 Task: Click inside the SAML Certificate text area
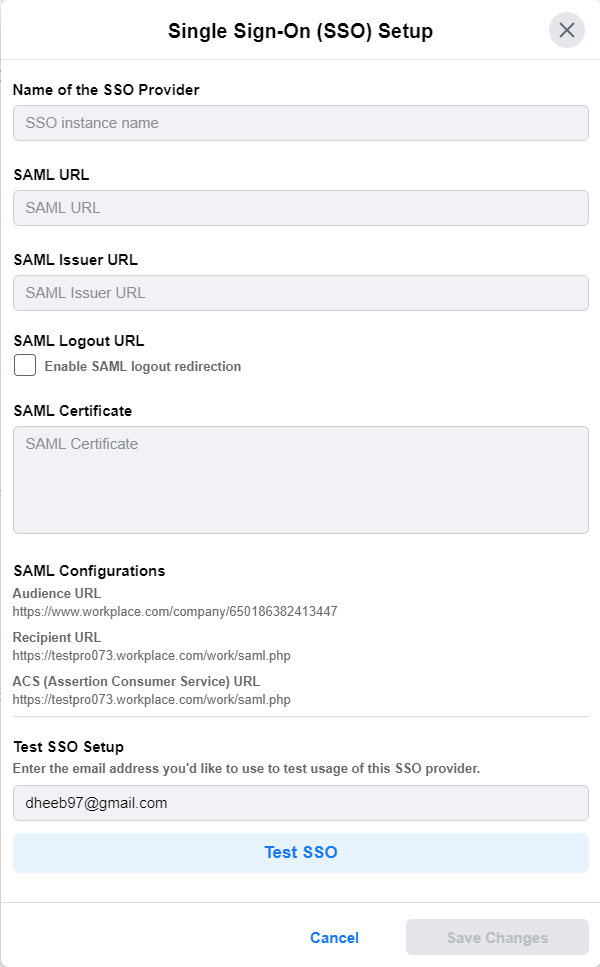click(300, 480)
